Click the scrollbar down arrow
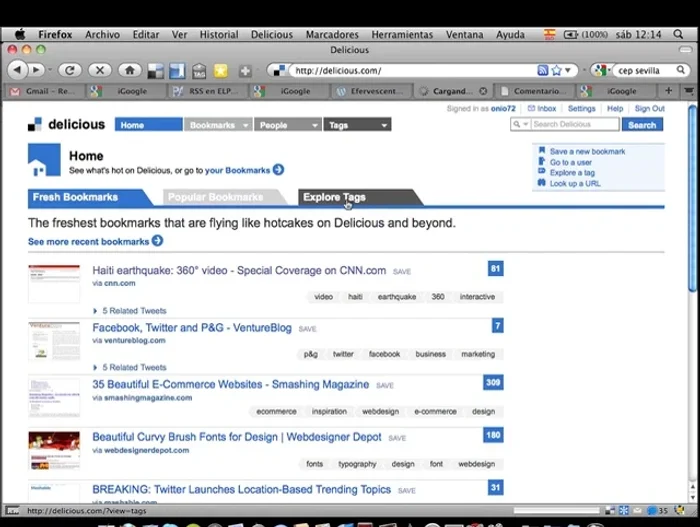700x527 pixels. [x=693, y=497]
